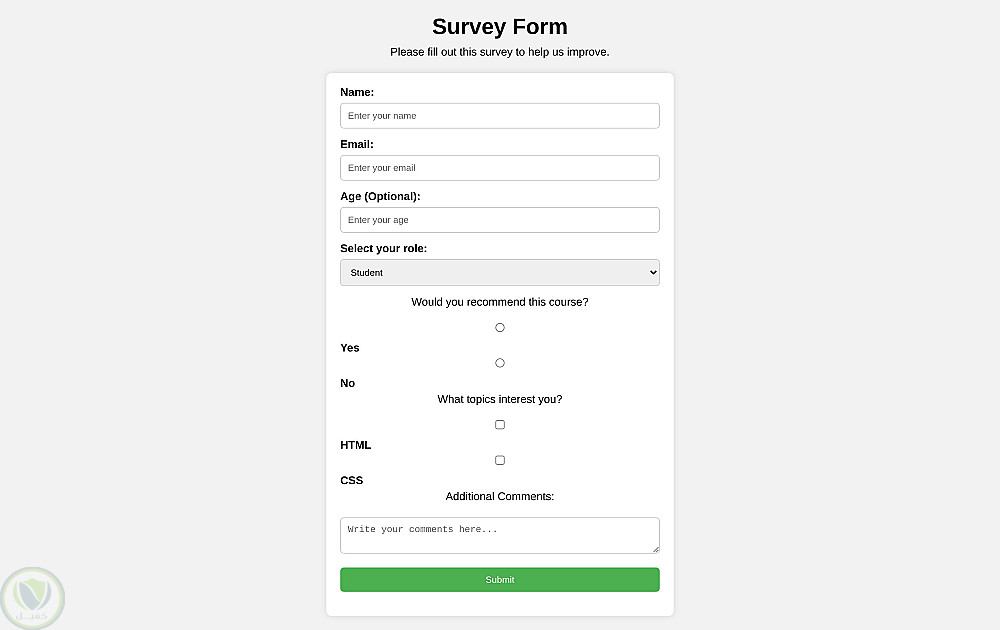Click the Name input field
This screenshot has width=1000, height=630.
tap(499, 116)
